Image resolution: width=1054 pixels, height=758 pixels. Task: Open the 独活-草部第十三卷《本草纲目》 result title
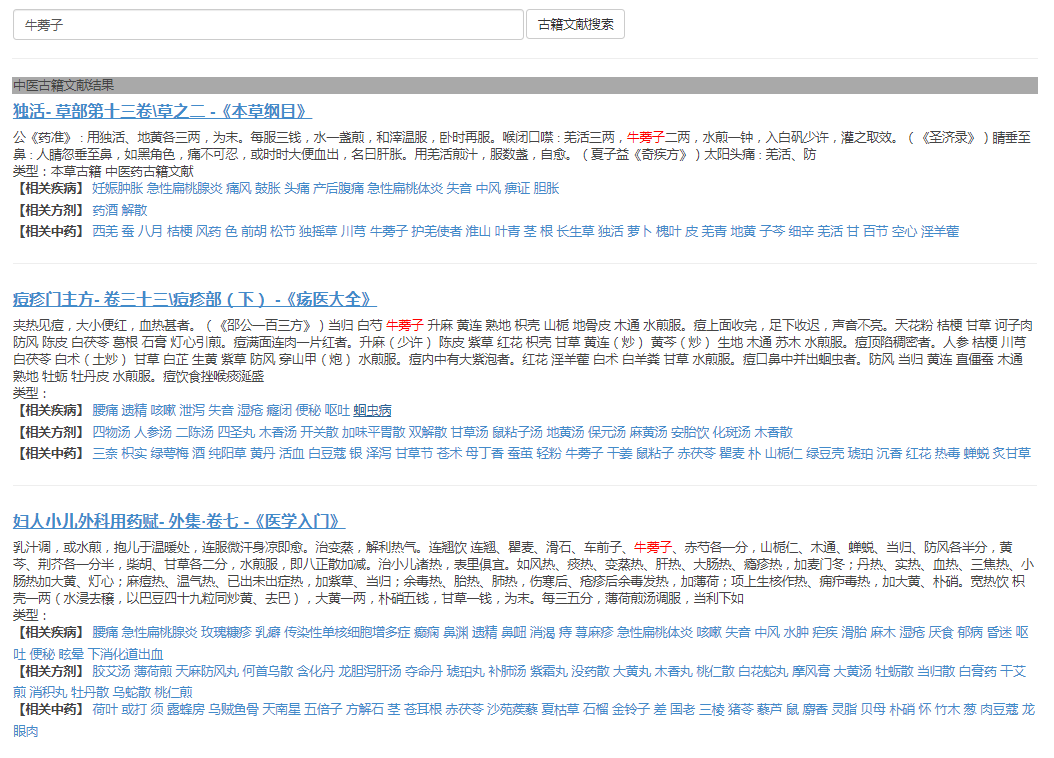(x=162, y=111)
